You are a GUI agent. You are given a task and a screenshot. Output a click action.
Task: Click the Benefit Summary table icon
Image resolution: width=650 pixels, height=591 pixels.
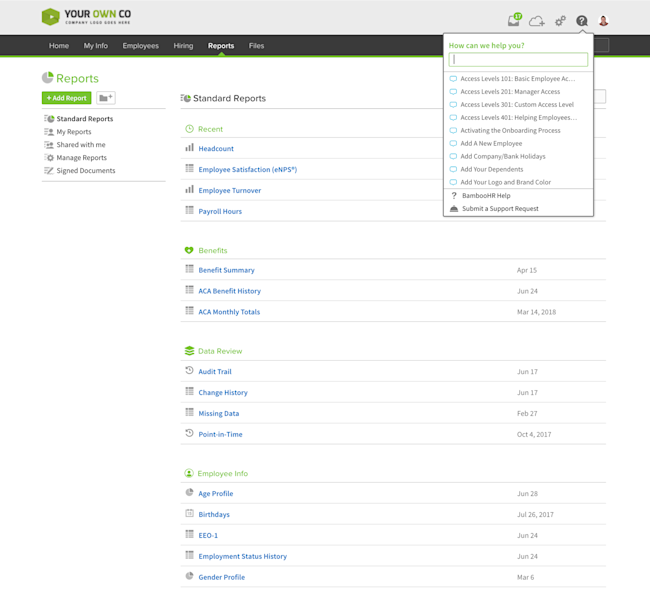(x=189, y=269)
